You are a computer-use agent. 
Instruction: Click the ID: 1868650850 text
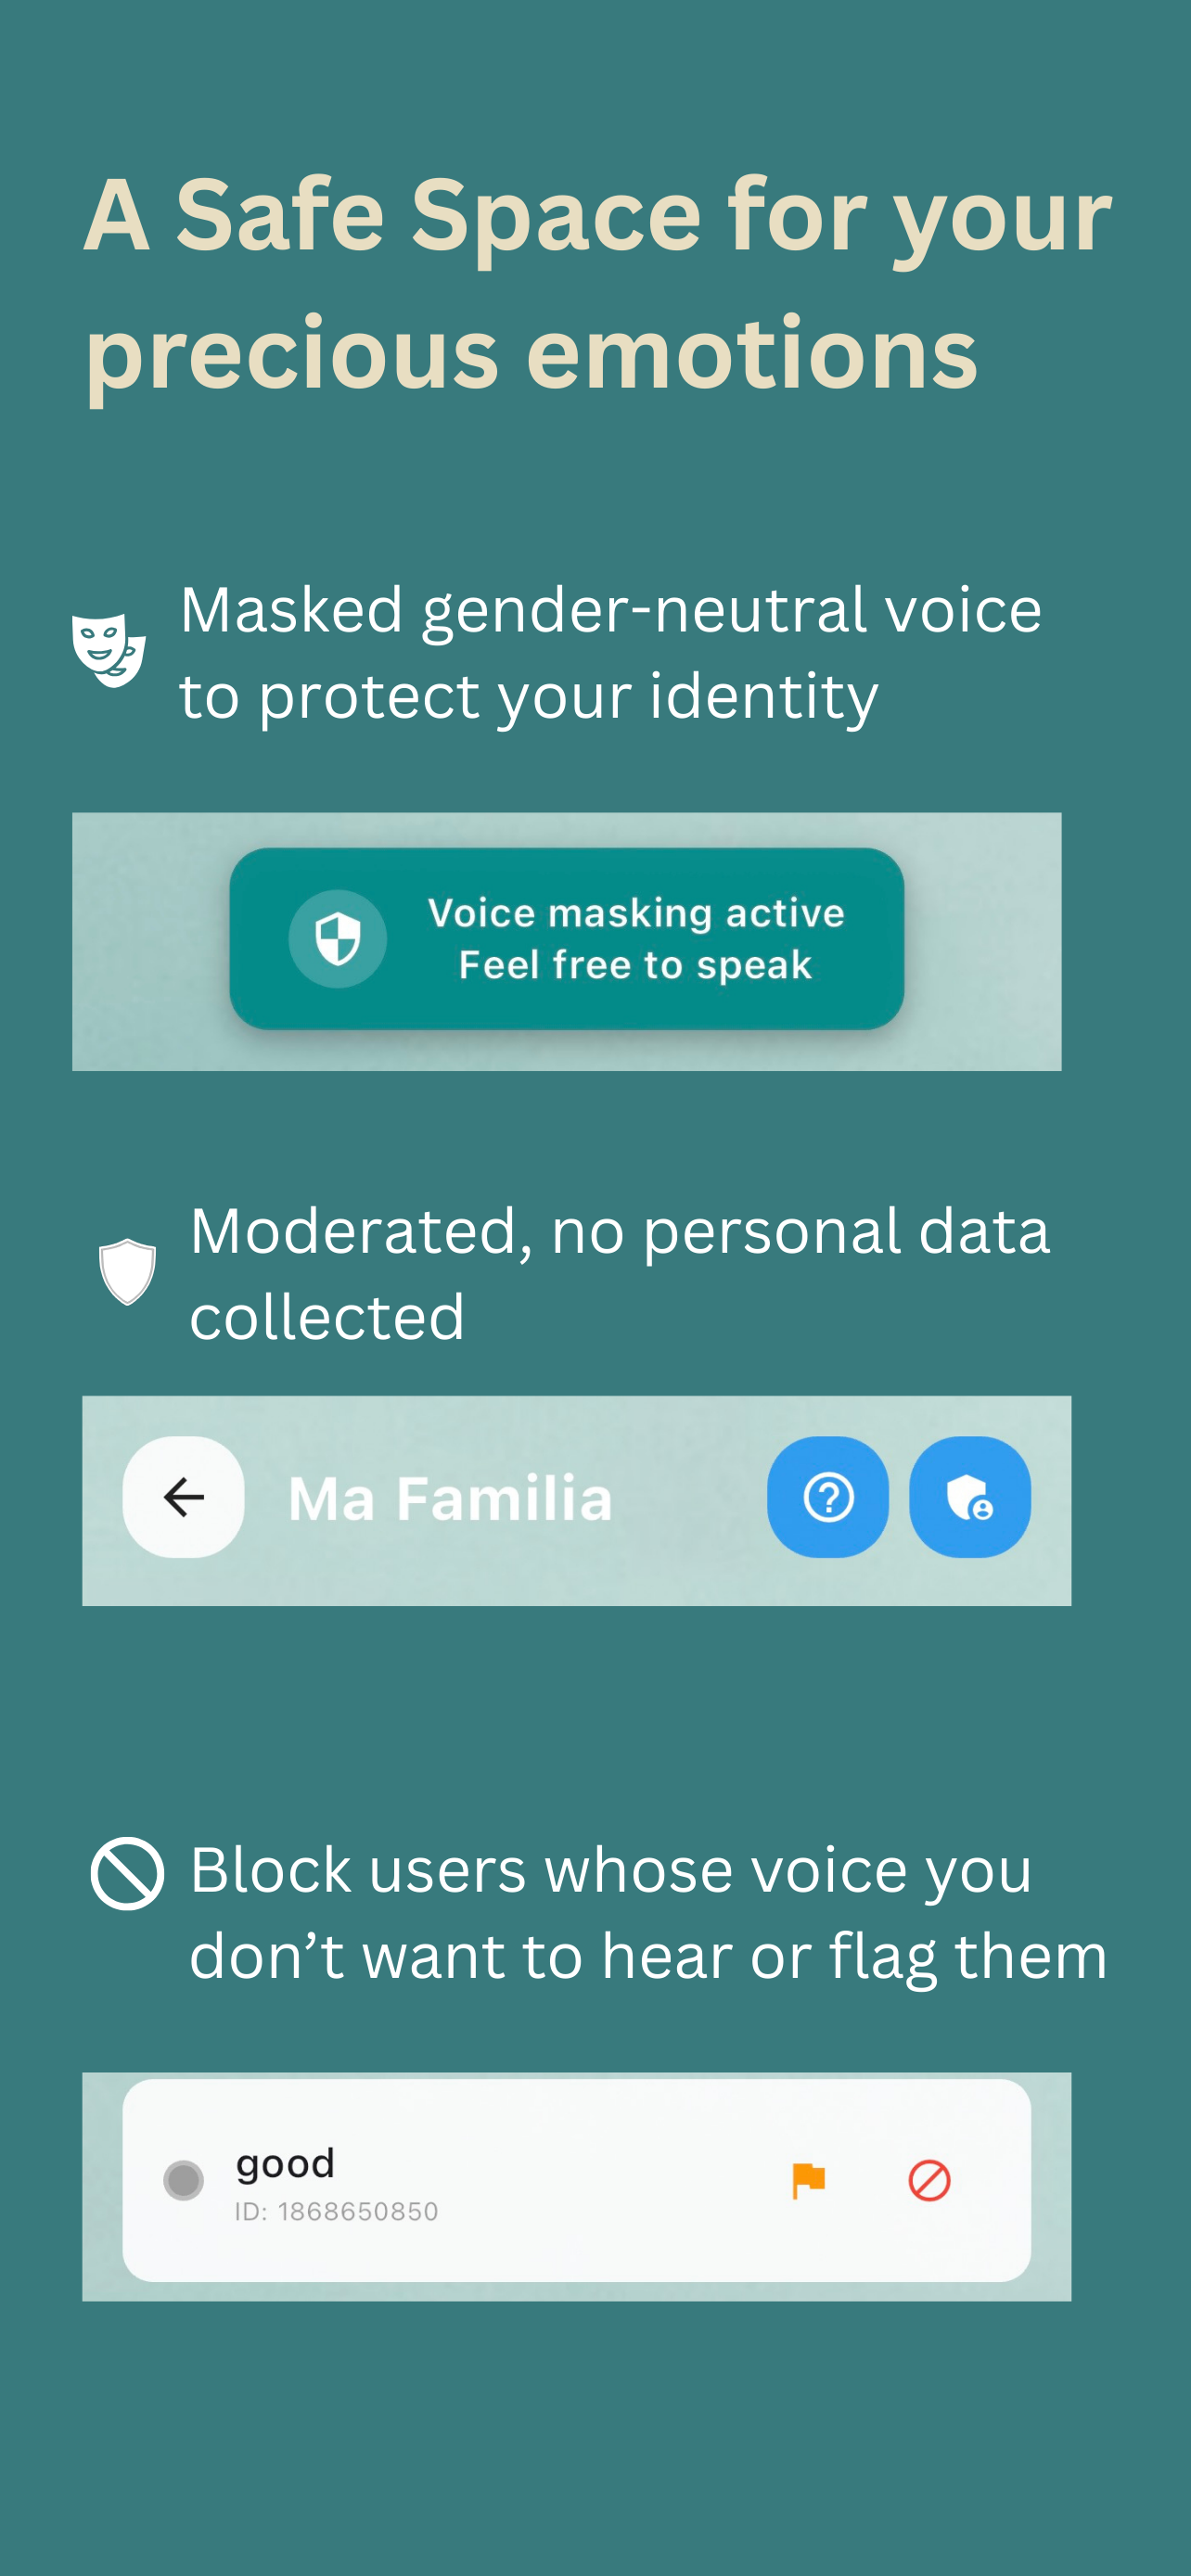337,2211
